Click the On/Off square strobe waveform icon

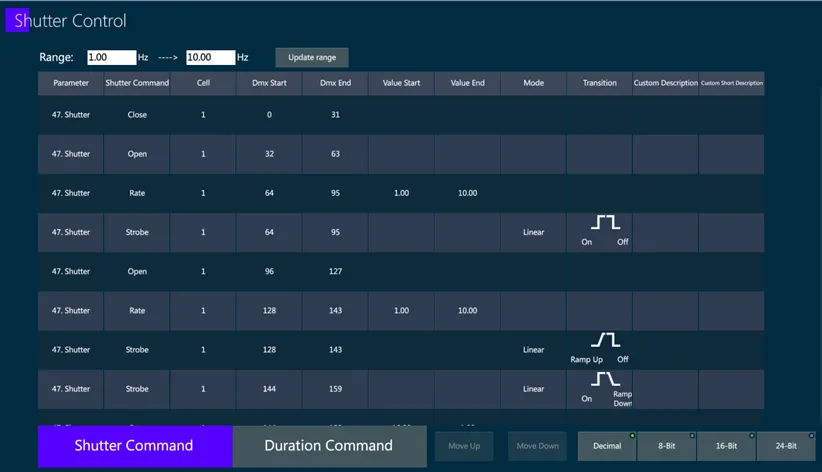coord(605,222)
